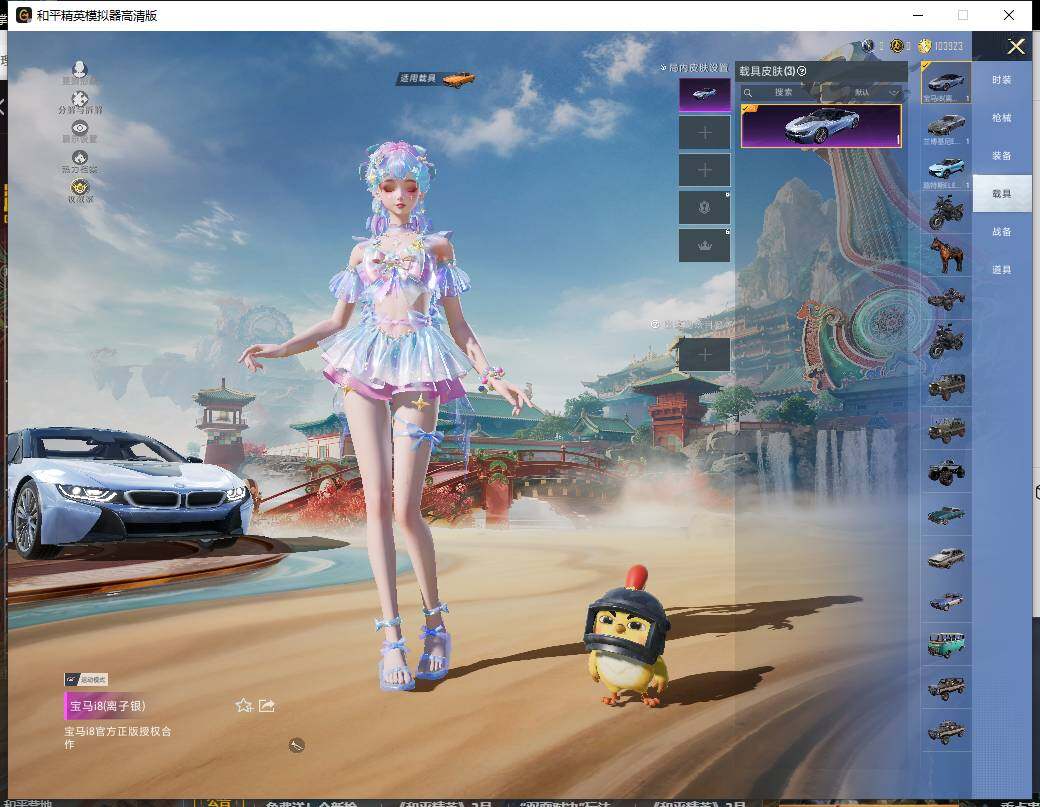Select the 装备 tab in sidebar
This screenshot has width=1040, height=807.
1001,155
